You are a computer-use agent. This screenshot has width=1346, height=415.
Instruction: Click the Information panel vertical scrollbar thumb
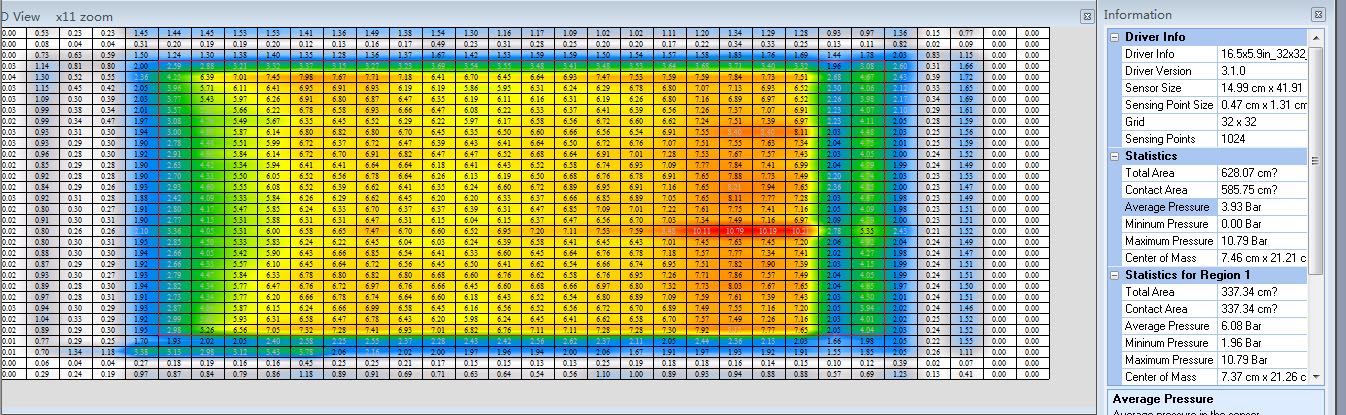click(1316, 160)
